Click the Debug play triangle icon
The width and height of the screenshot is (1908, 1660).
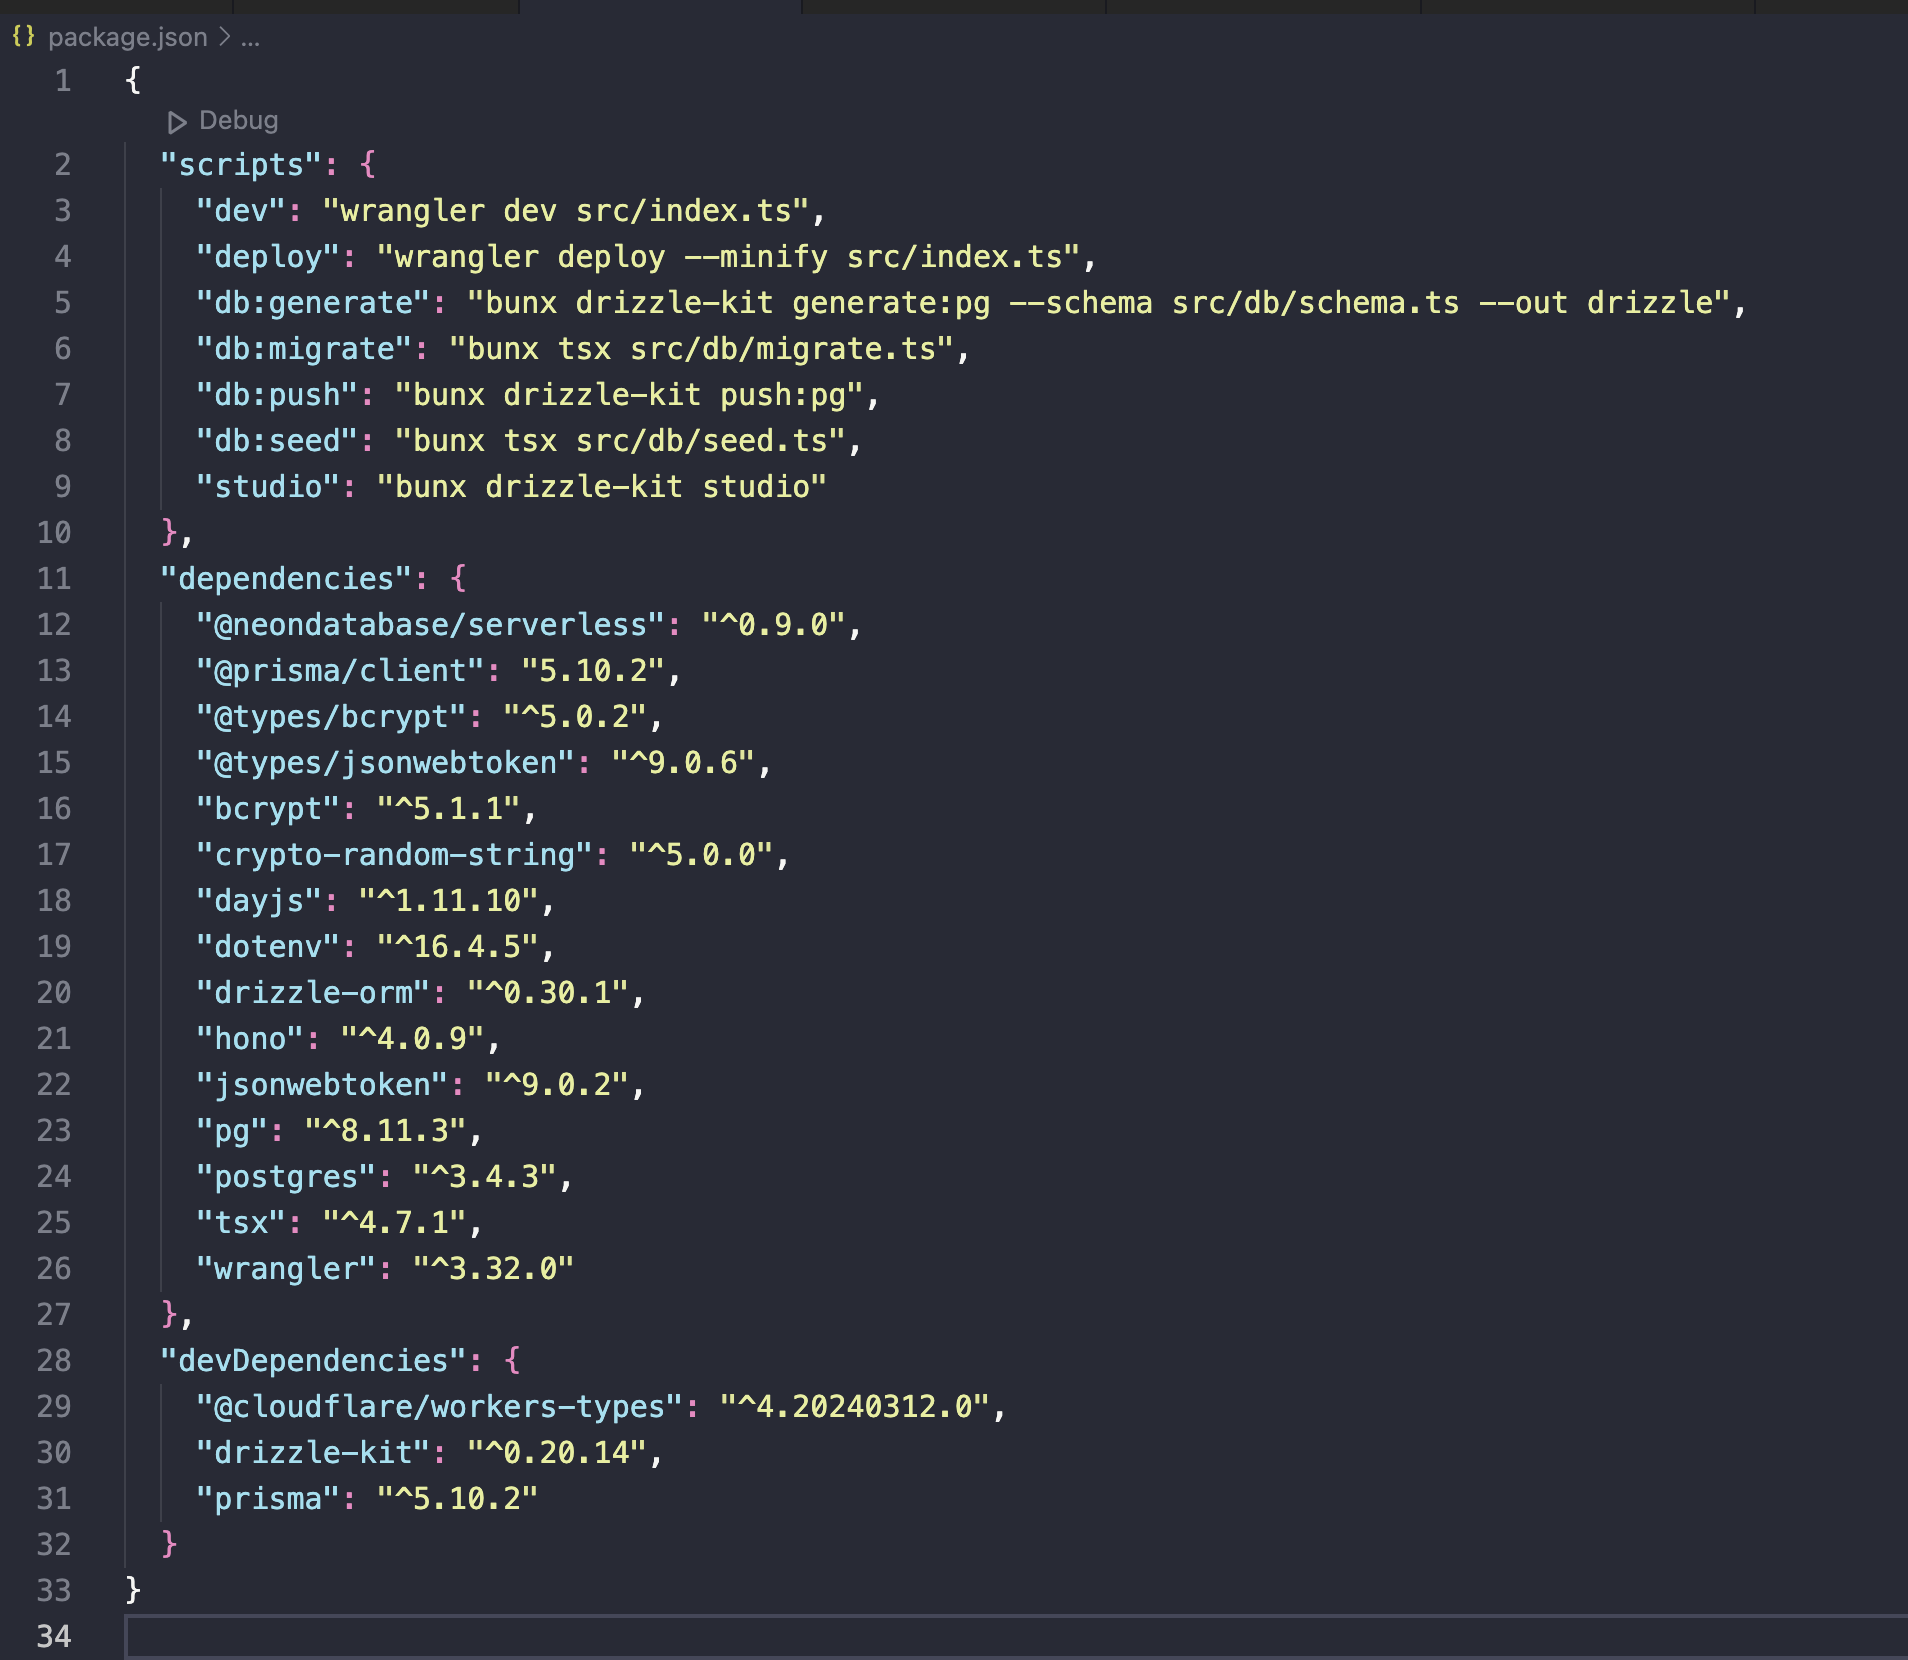pyautogui.click(x=177, y=122)
